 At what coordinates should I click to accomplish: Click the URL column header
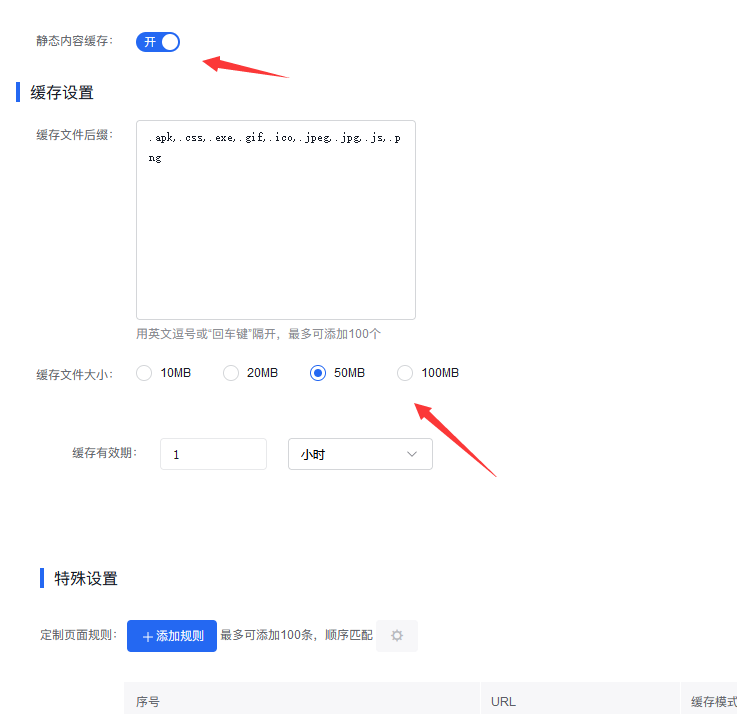click(x=503, y=701)
